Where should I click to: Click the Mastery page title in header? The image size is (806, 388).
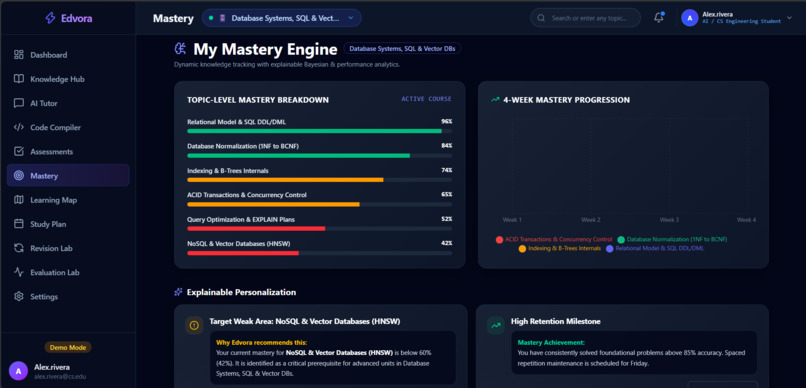click(173, 19)
